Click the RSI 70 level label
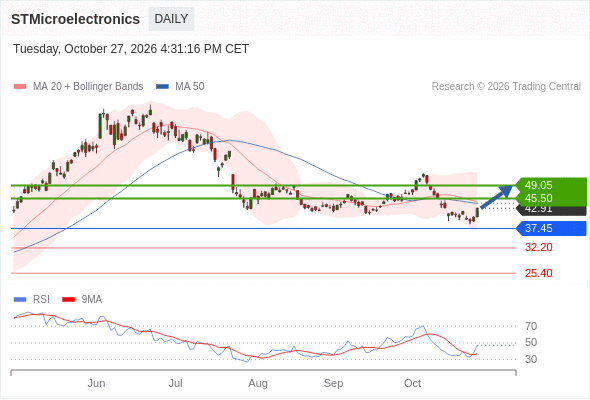Viewport: 590px width, 400px height. point(531,326)
